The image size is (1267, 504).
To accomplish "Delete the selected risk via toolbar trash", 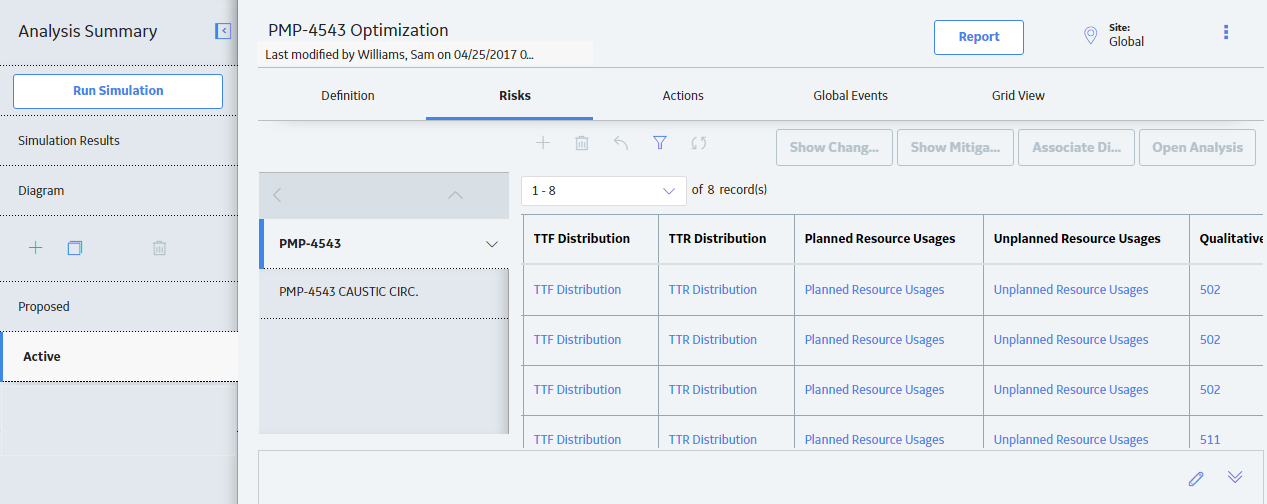I will point(582,143).
